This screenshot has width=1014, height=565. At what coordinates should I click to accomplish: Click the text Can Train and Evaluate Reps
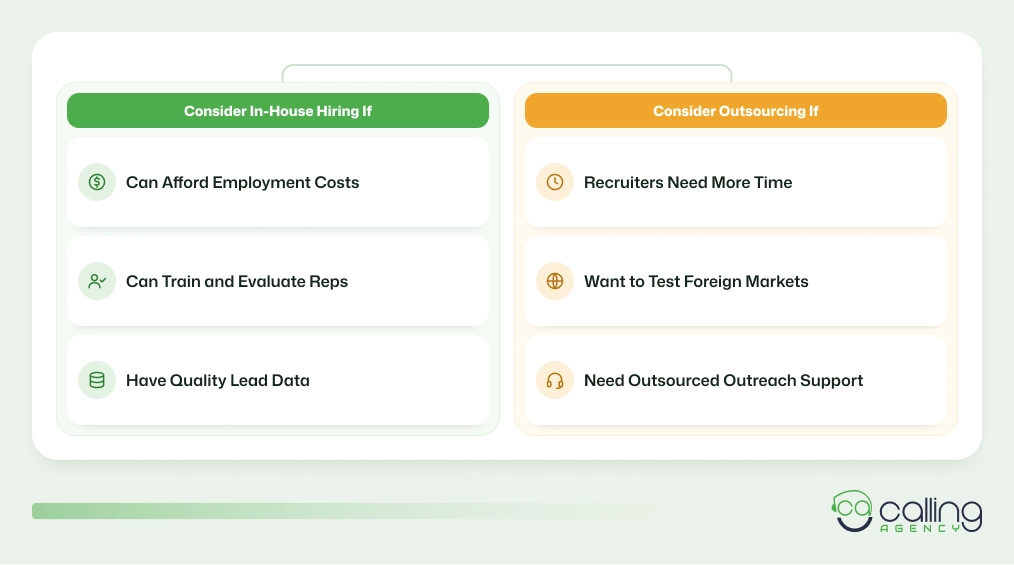[x=237, y=281]
